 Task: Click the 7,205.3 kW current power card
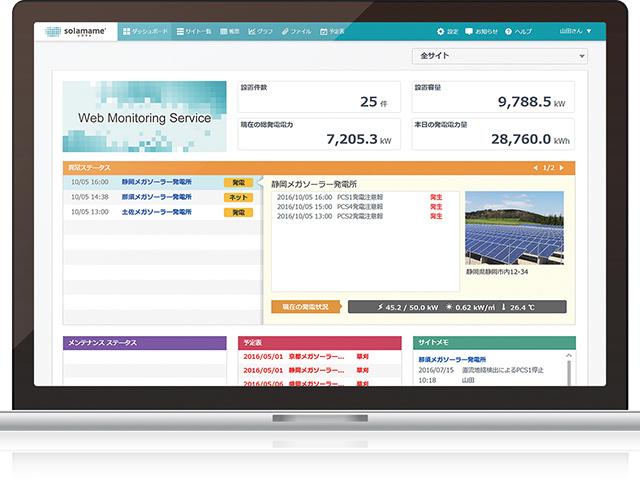(x=319, y=134)
